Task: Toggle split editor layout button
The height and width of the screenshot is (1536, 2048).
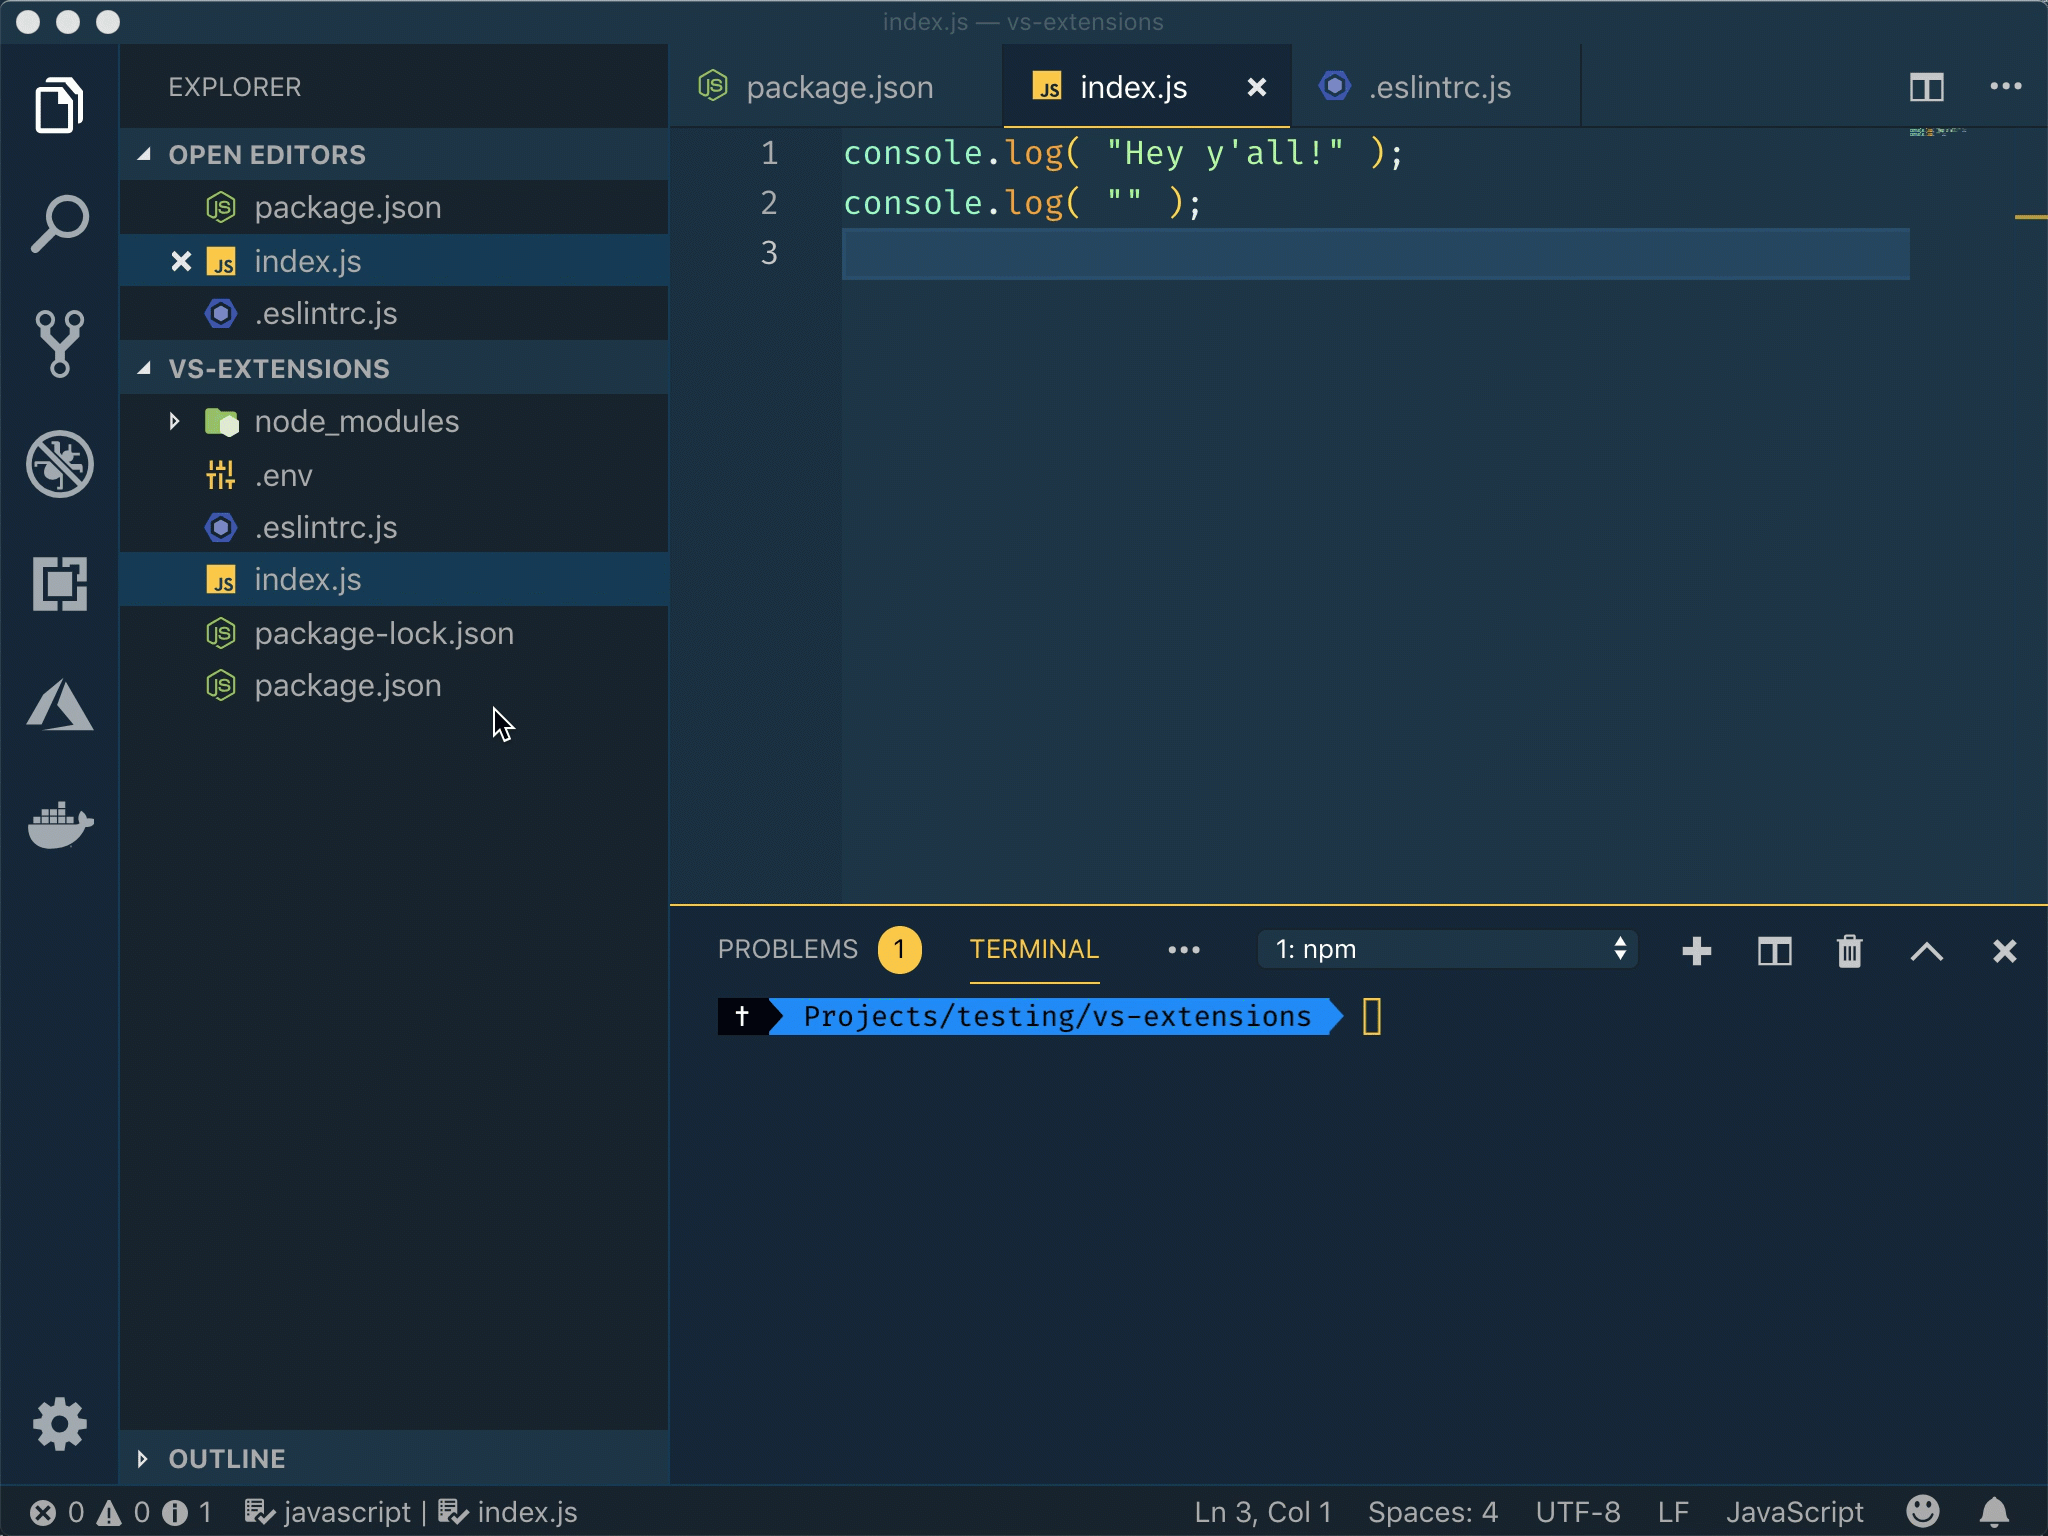Action: pyautogui.click(x=1926, y=88)
